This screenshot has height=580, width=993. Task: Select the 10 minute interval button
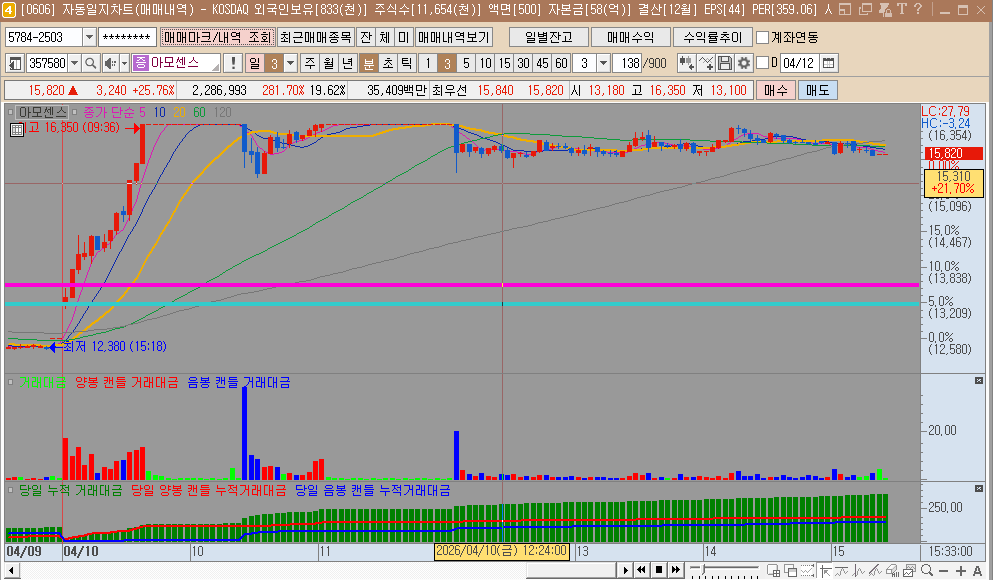pyautogui.click(x=485, y=63)
